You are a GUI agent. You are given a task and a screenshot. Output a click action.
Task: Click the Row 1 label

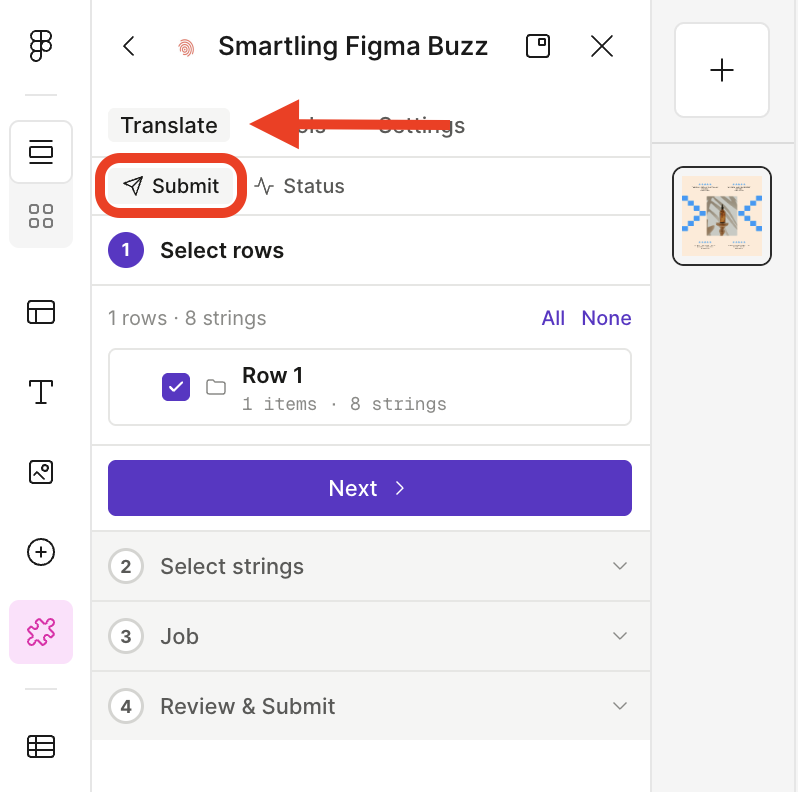point(273,376)
